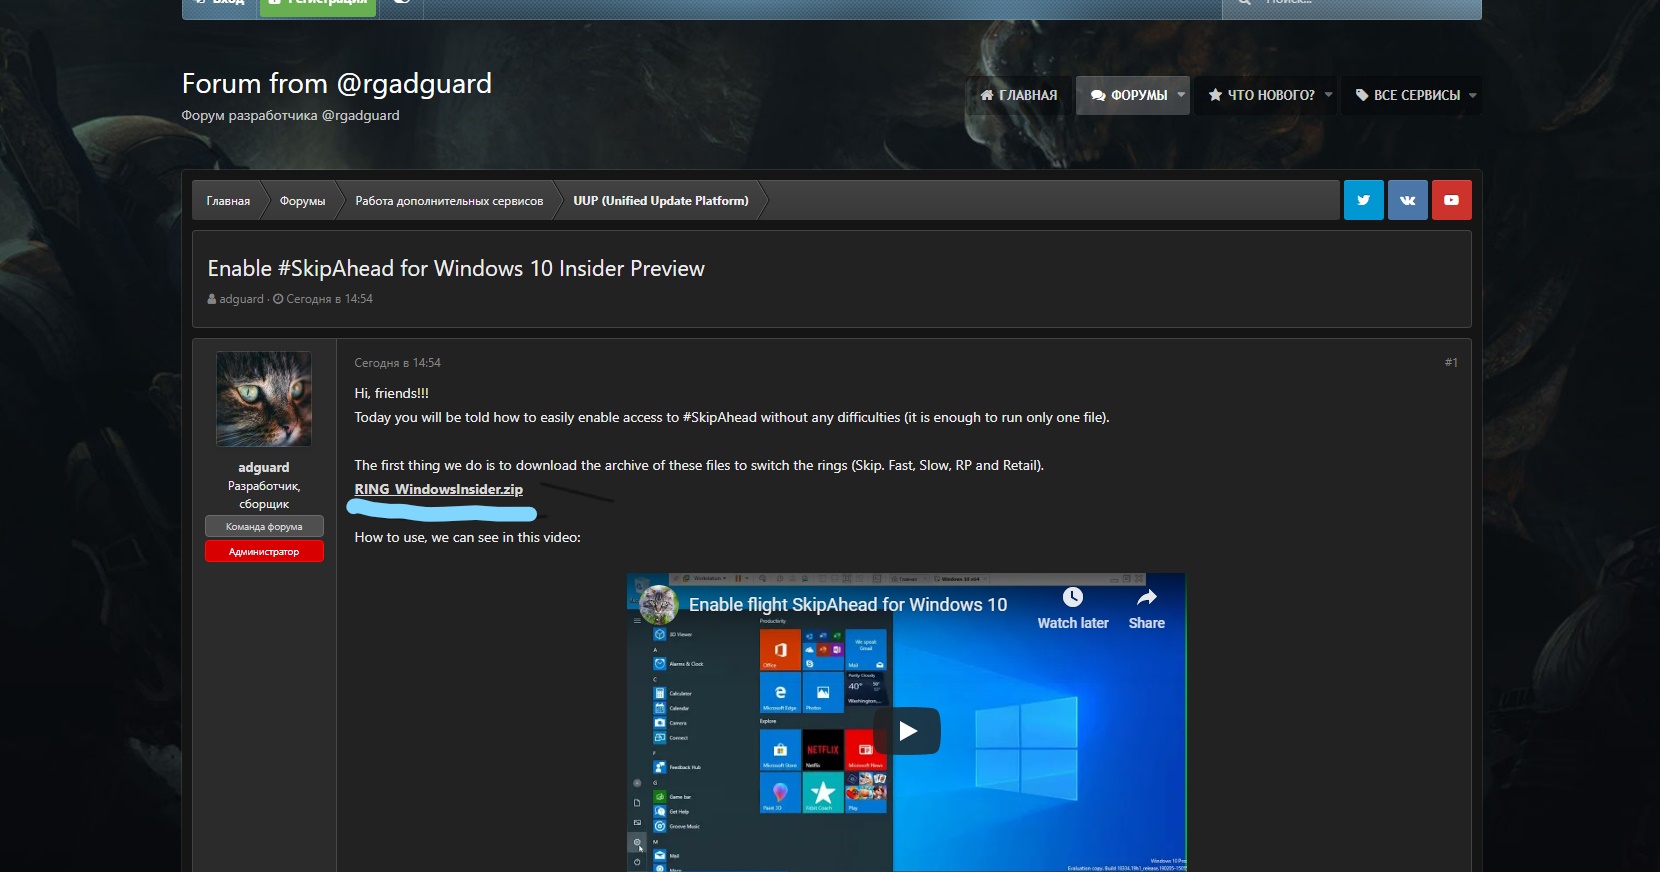
Task: Go to Форумы in the breadcrumb
Action: (x=302, y=201)
